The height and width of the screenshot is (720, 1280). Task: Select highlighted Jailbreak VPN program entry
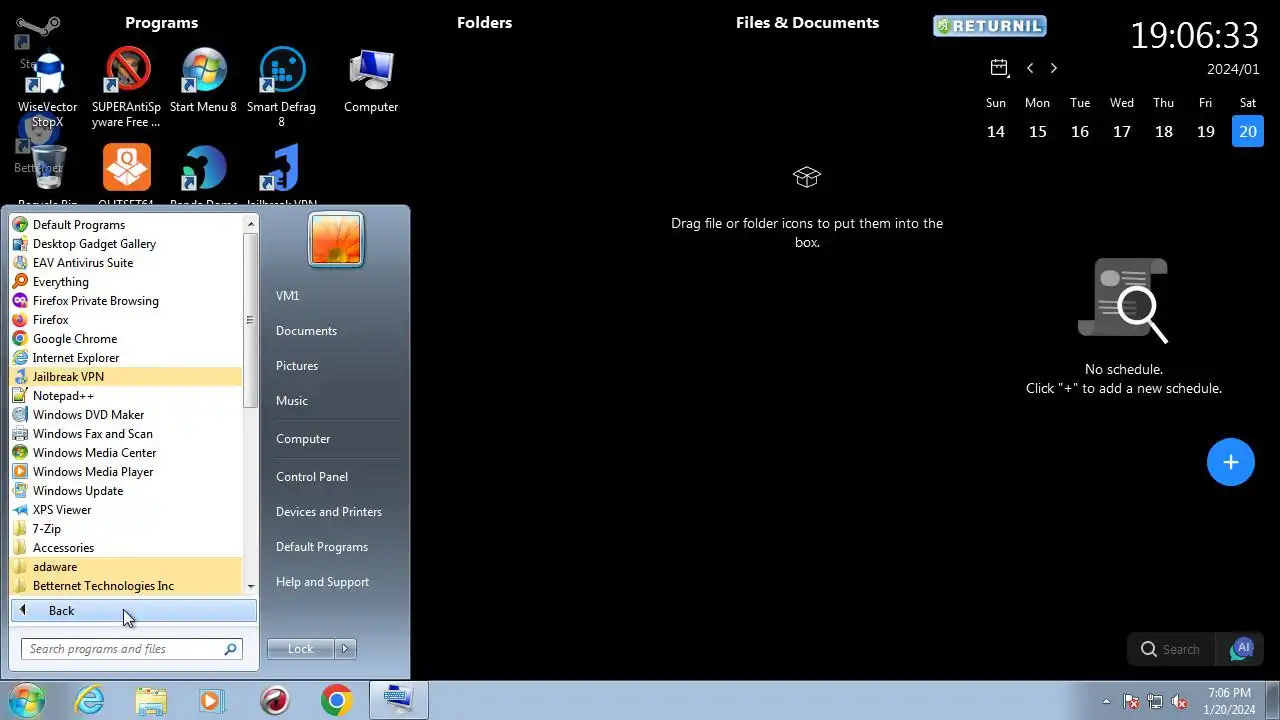coord(127,377)
